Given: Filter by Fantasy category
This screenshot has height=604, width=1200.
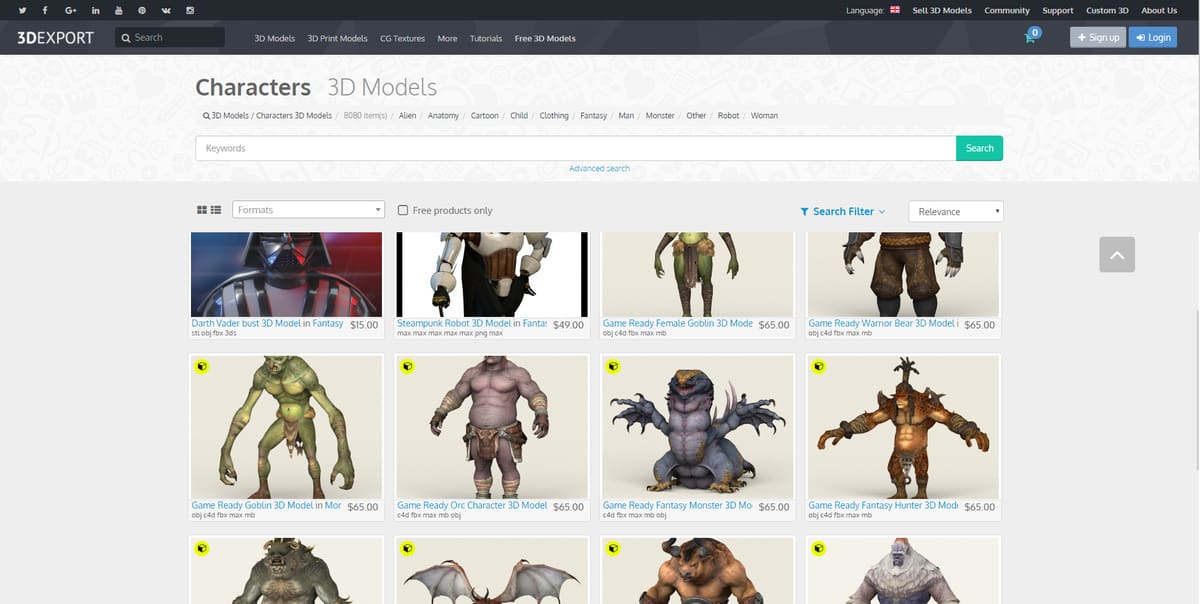Looking at the screenshot, I should 594,116.
